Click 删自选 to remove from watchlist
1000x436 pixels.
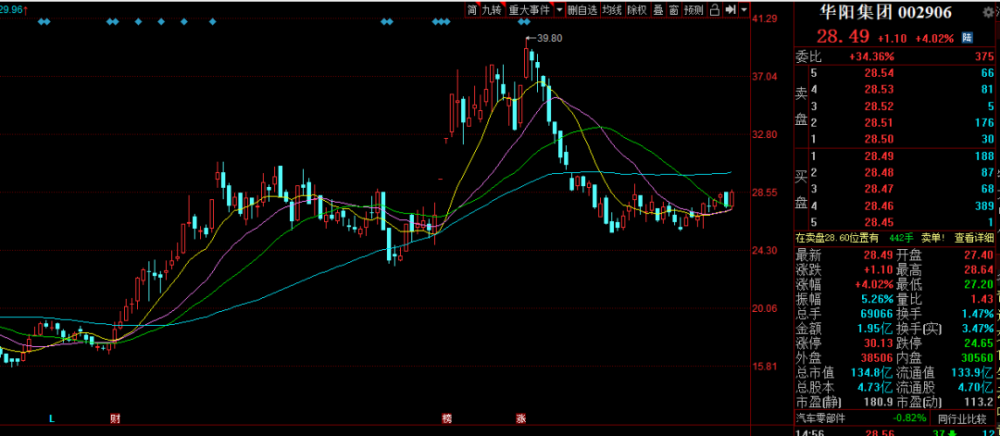click(x=582, y=10)
